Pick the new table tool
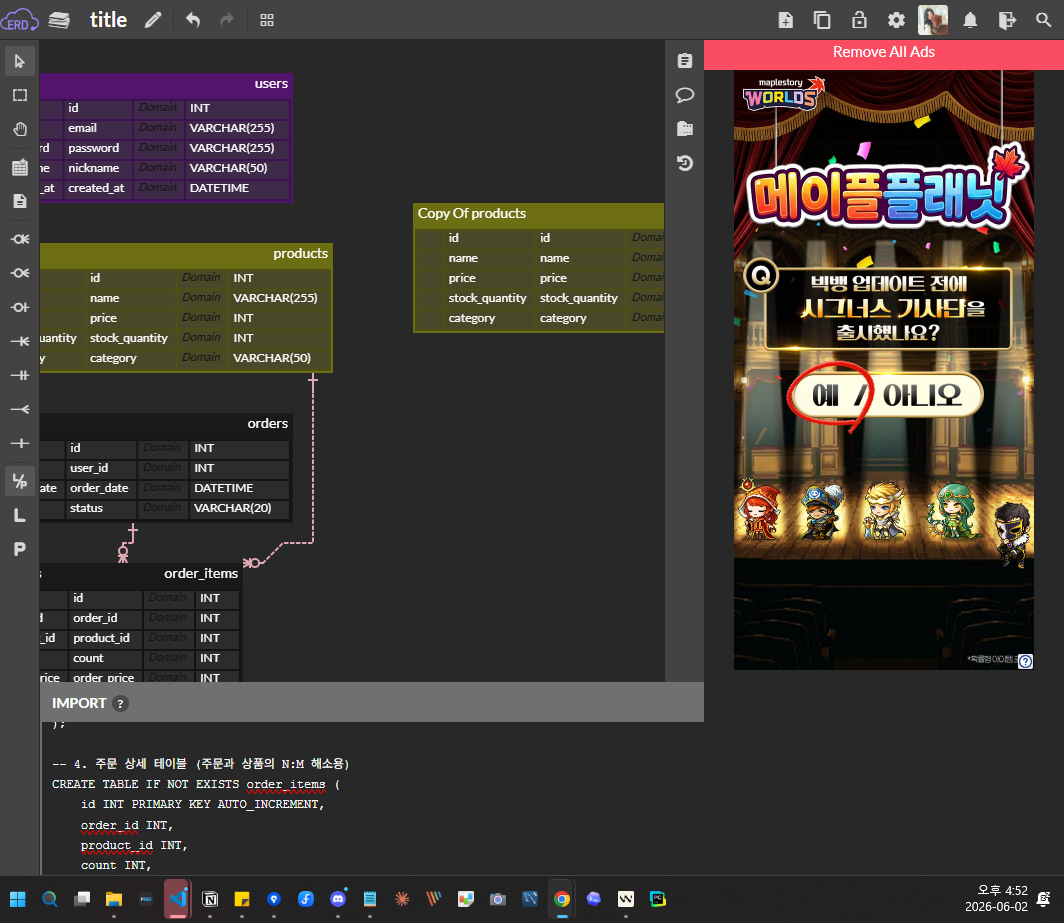 (20, 167)
